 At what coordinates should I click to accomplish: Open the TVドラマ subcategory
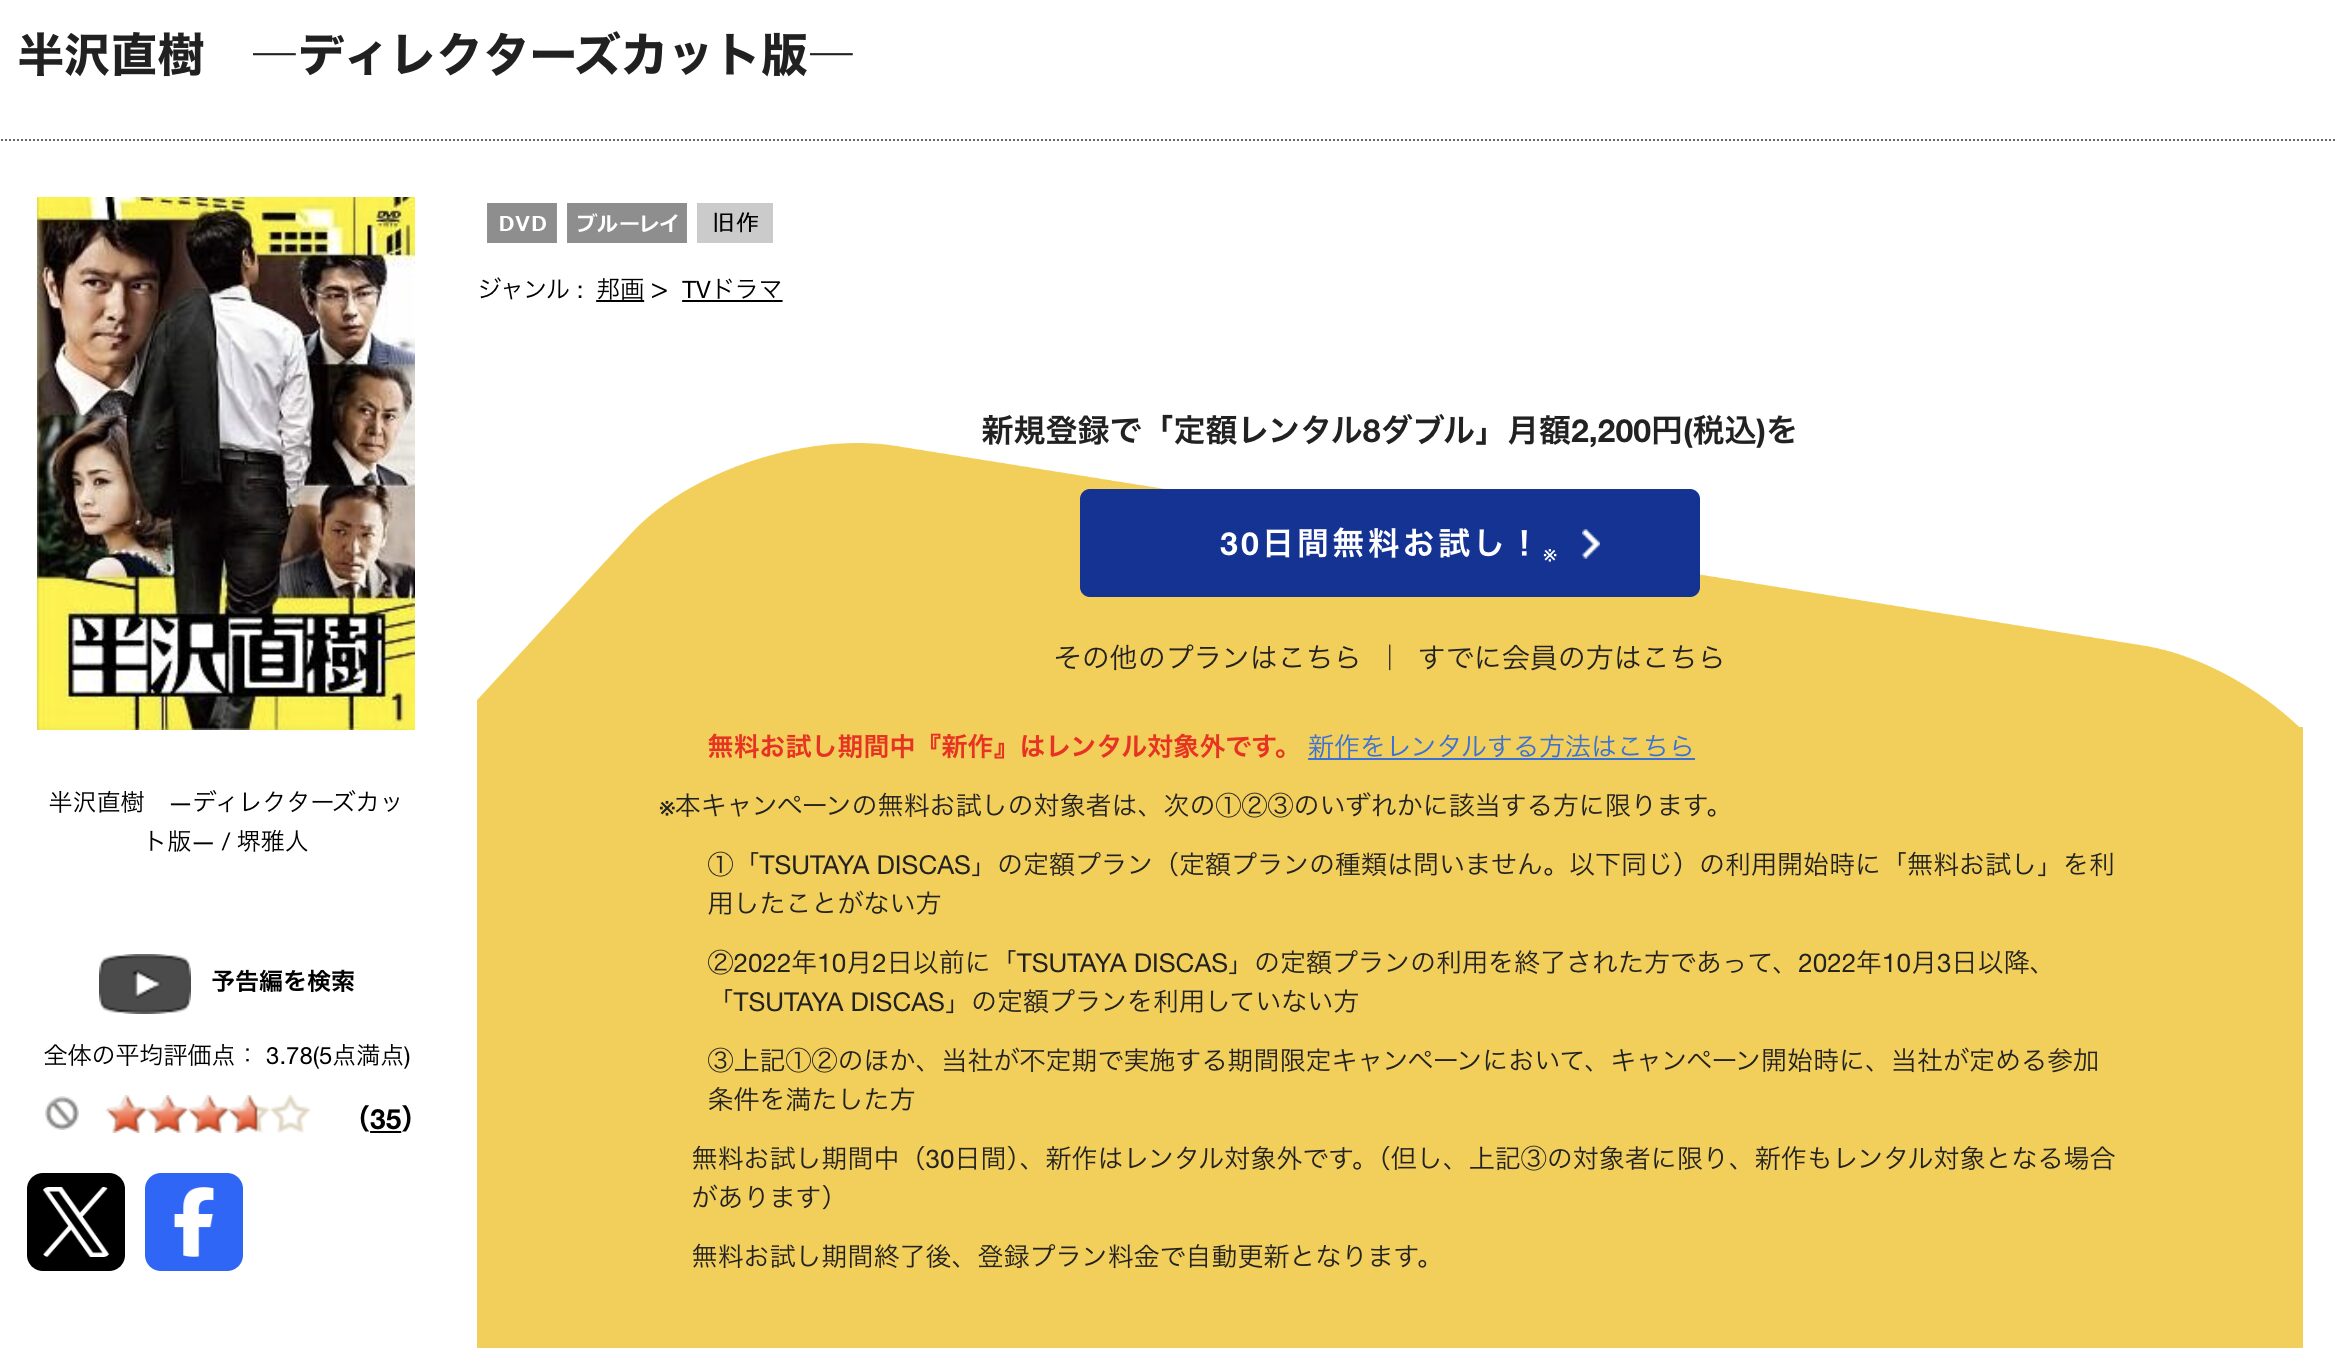pyautogui.click(x=730, y=289)
